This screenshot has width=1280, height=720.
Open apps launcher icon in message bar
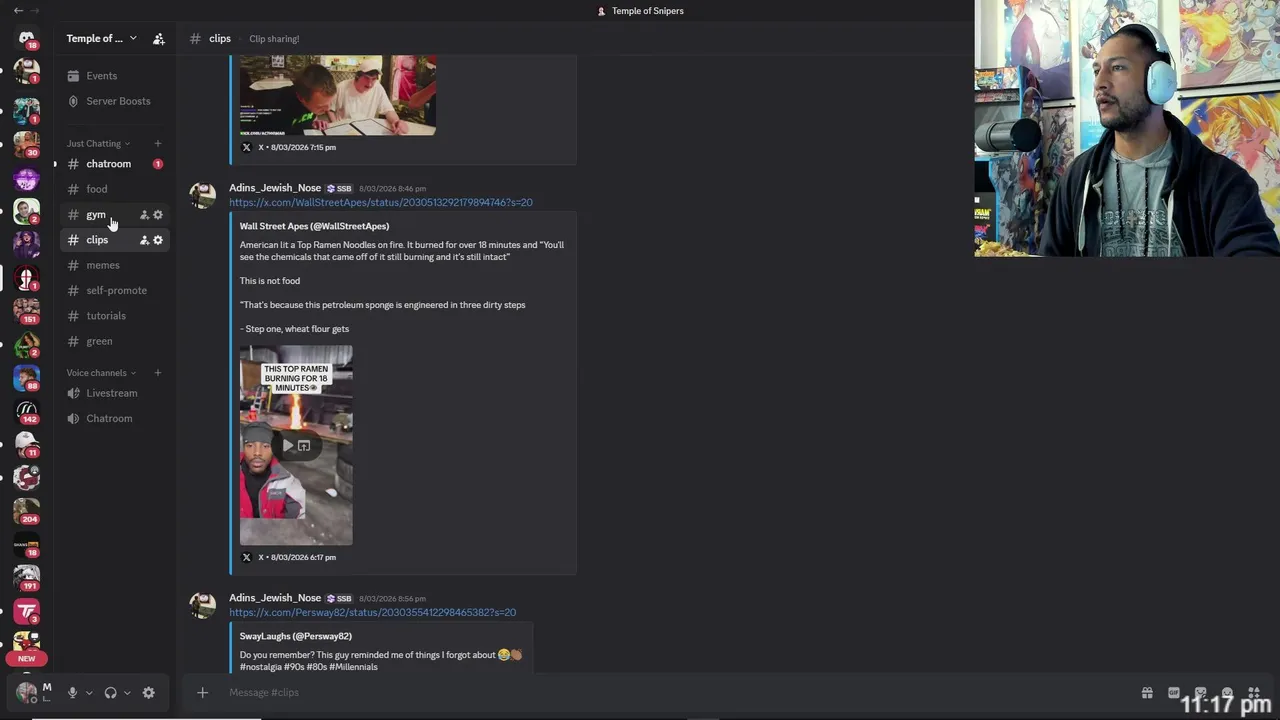click(x=1254, y=693)
